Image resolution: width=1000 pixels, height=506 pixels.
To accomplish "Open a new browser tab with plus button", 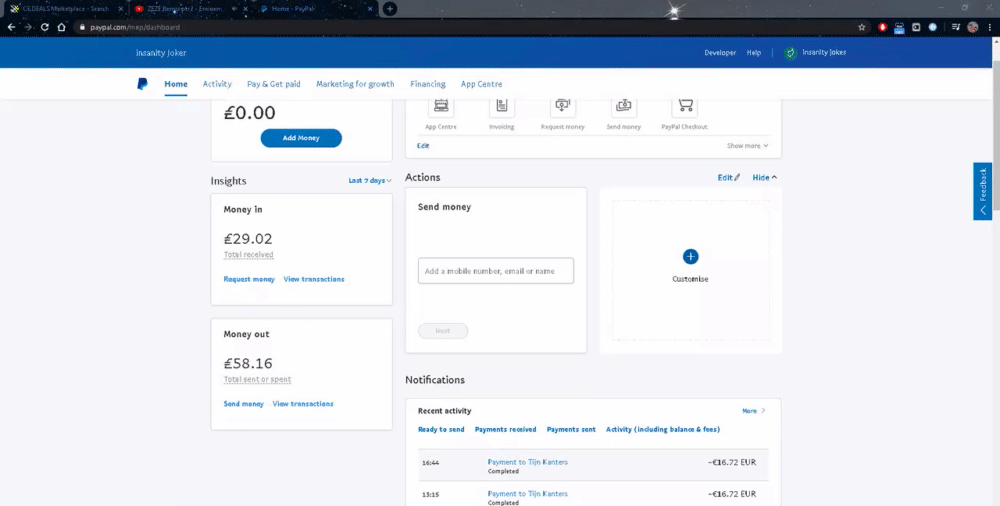I will point(390,9).
